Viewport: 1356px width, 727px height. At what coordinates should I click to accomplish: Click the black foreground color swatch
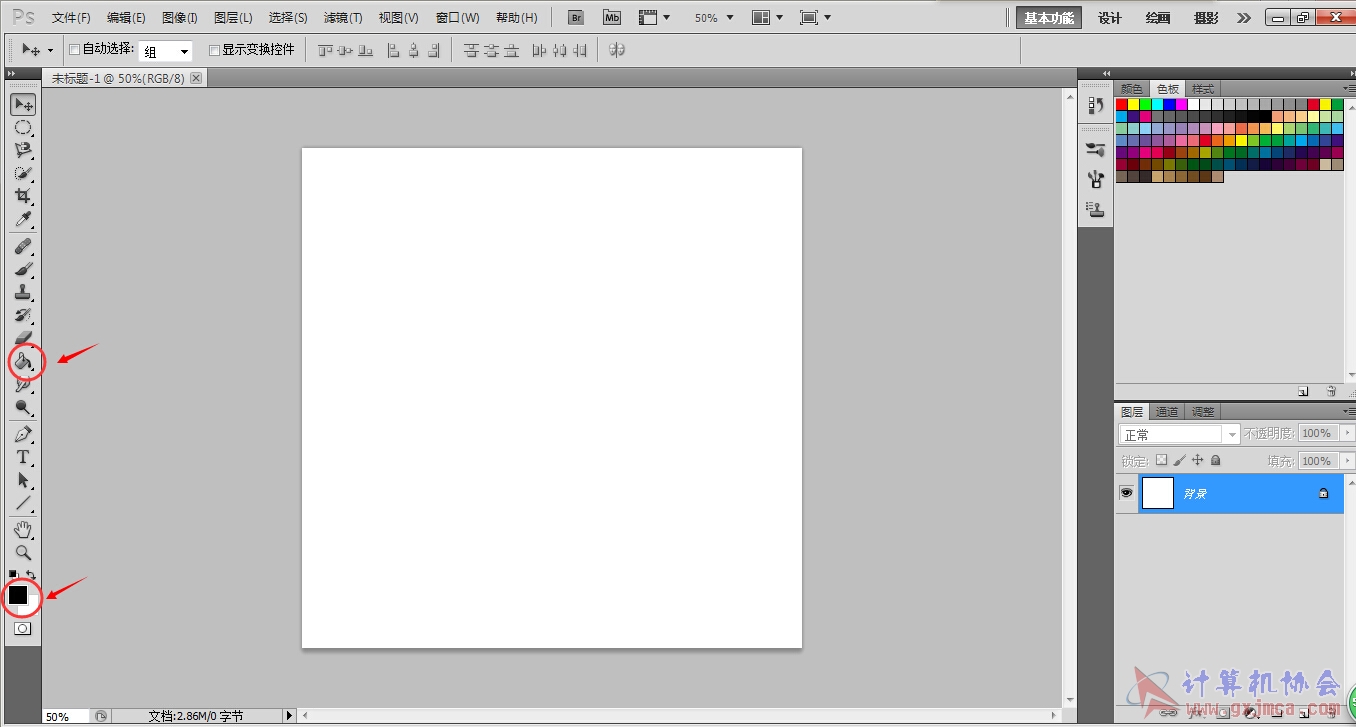pyautogui.click(x=17, y=594)
